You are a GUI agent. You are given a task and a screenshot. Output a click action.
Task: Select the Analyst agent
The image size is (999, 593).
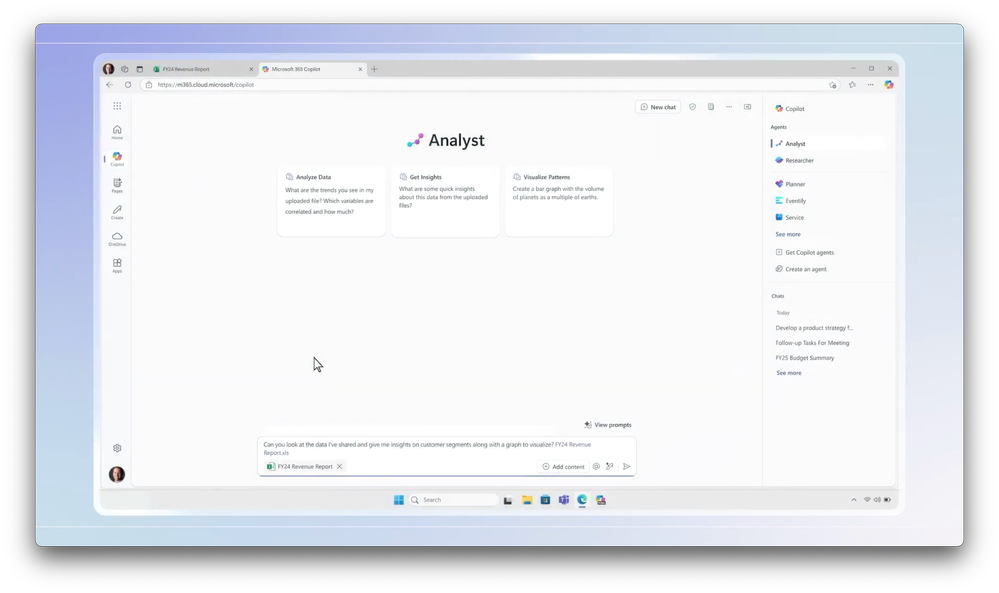(830, 144)
